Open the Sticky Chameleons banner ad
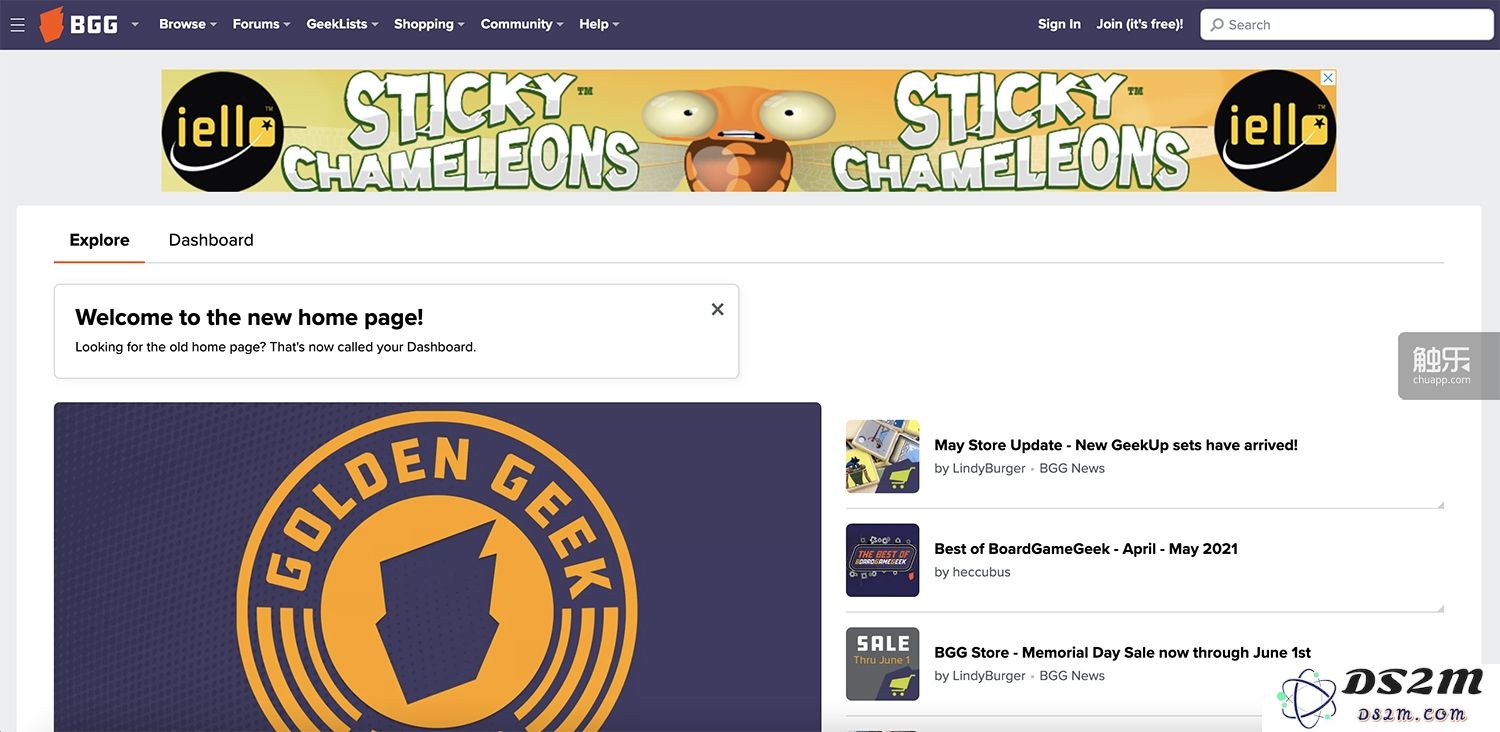 tap(748, 131)
